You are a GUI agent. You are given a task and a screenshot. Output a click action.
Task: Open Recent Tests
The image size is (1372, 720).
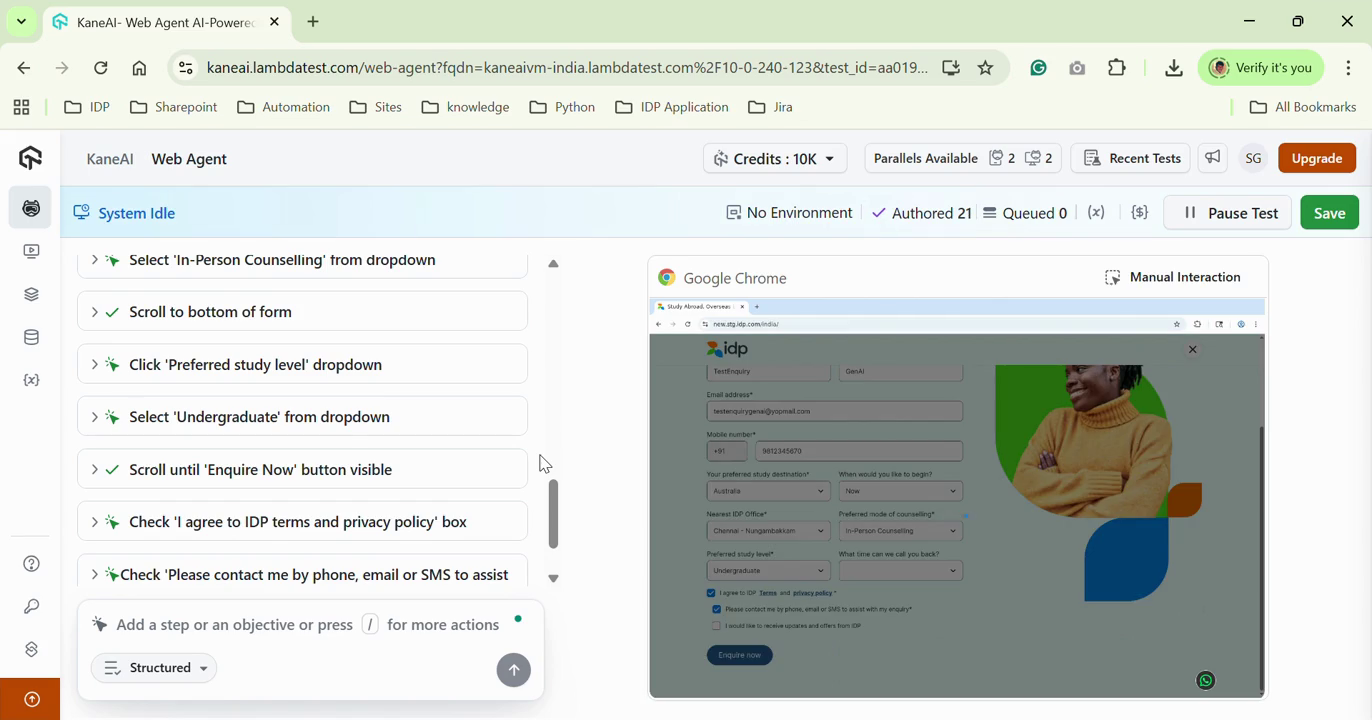[x=1132, y=158]
